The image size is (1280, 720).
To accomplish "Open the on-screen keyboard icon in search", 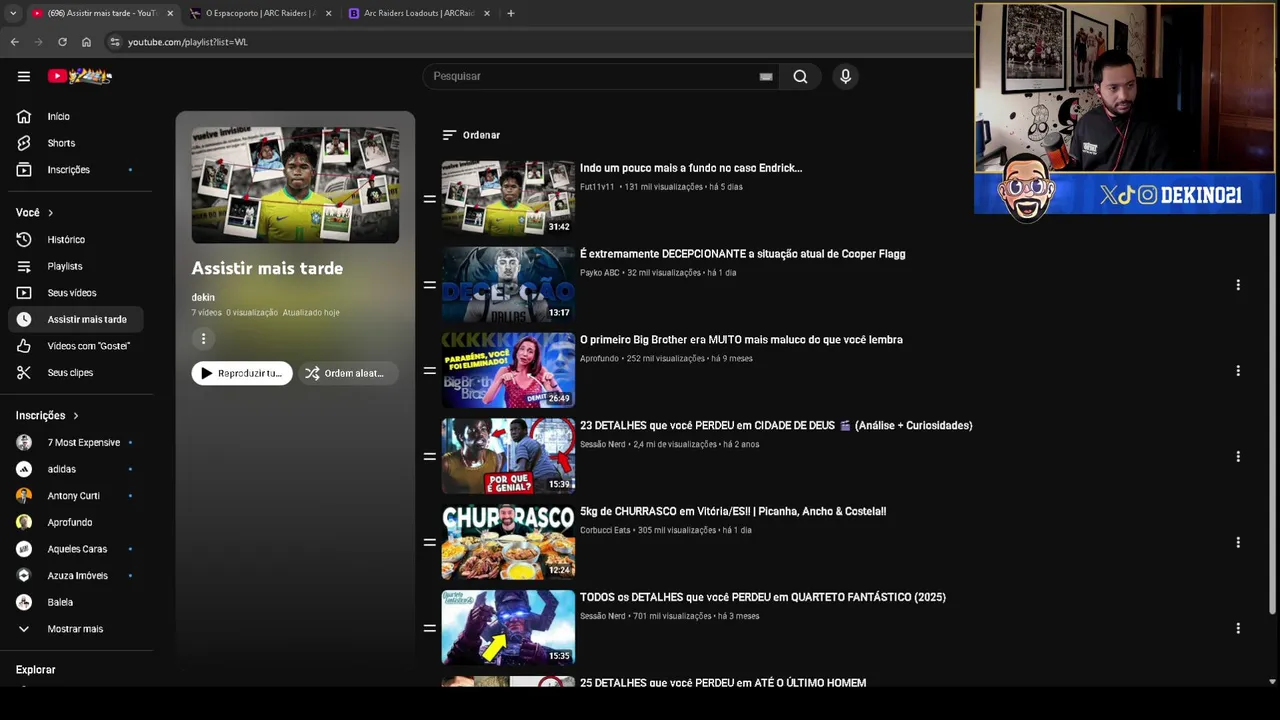I will coord(766,76).
